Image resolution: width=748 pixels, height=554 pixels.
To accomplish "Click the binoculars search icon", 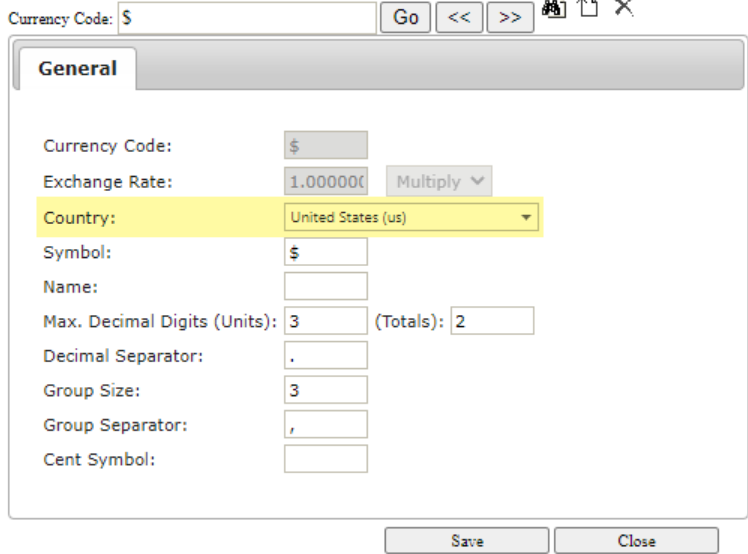I will 554,9.
